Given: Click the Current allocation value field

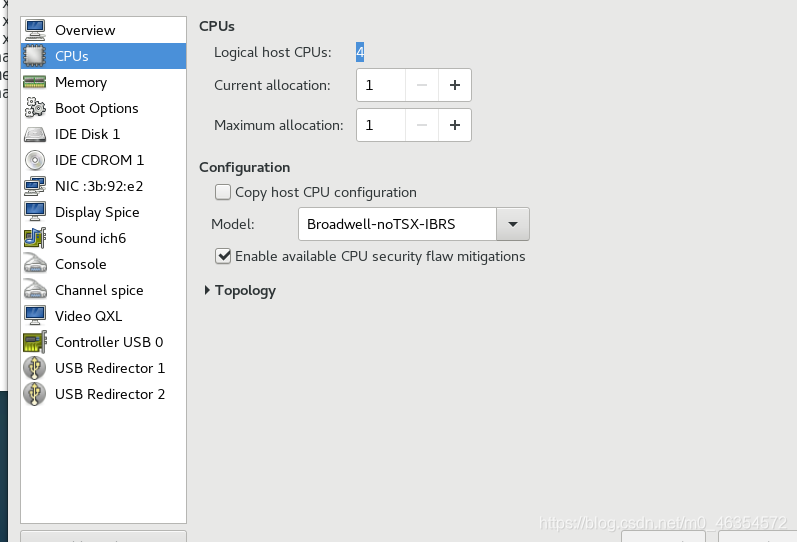Looking at the screenshot, I should pyautogui.click(x=381, y=85).
